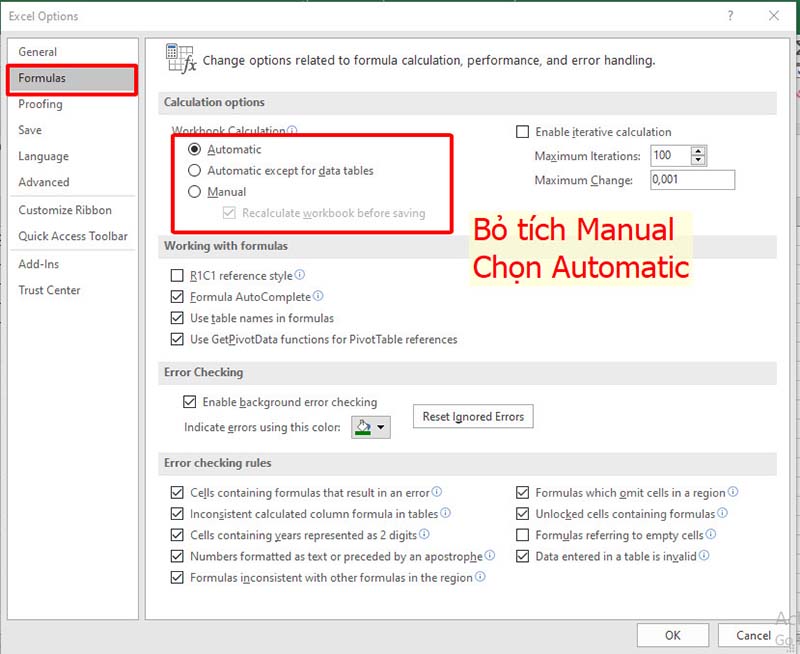Click info icon for unlocked cells rule
The width and height of the screenshot is (800, 654).
tap(722, 513)
